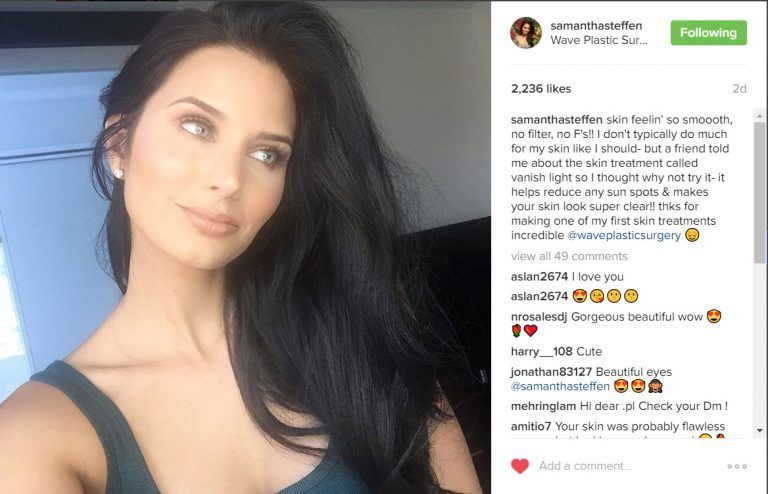Open samanthasteffen's round profile avatar
Viewport: 768px width, 494px height.
tap(526, 33)
